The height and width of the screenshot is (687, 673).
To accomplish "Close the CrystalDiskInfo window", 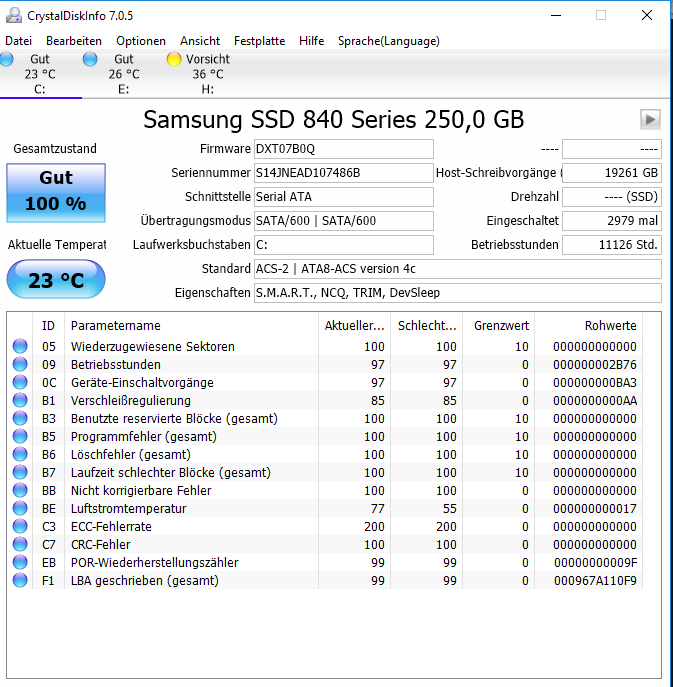I will [647, 15].
